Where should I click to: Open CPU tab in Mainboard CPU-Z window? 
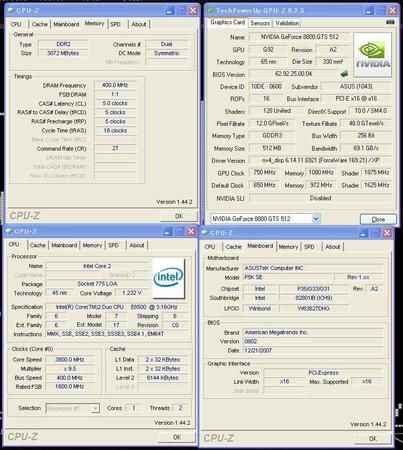210,247
